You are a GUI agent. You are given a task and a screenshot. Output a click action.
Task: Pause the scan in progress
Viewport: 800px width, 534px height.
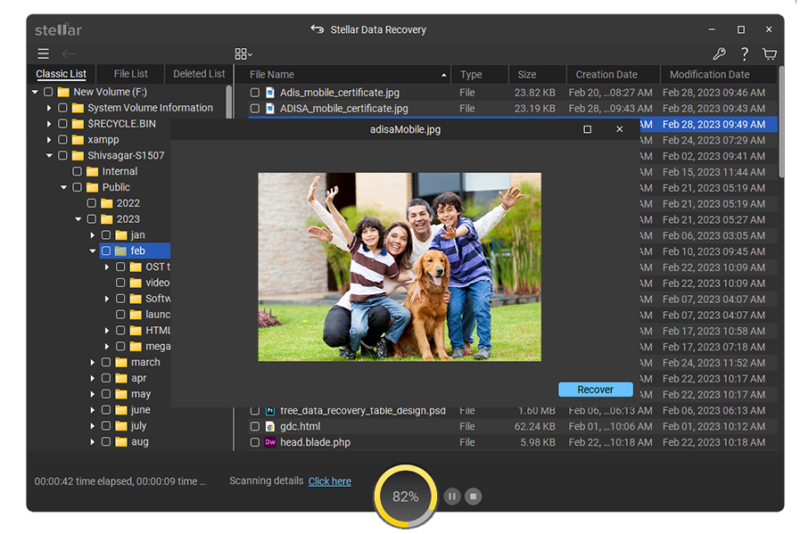click(x=452, y=496)
